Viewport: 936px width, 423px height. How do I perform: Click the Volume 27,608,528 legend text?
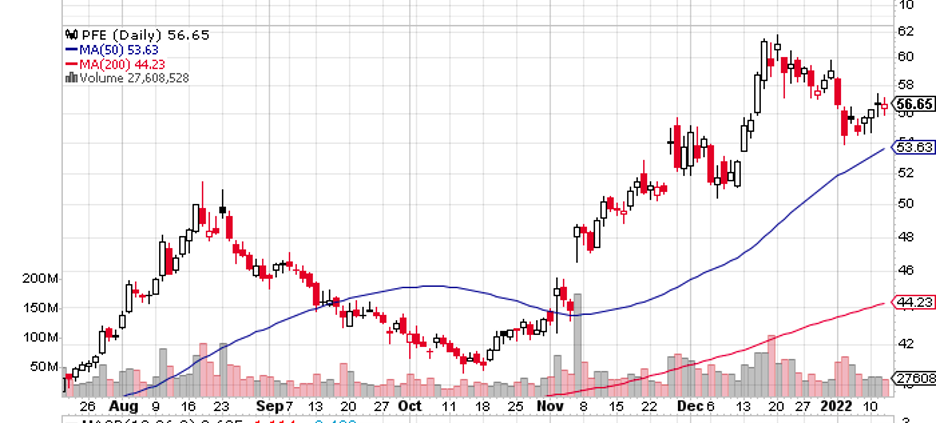[x=134, y=78]
